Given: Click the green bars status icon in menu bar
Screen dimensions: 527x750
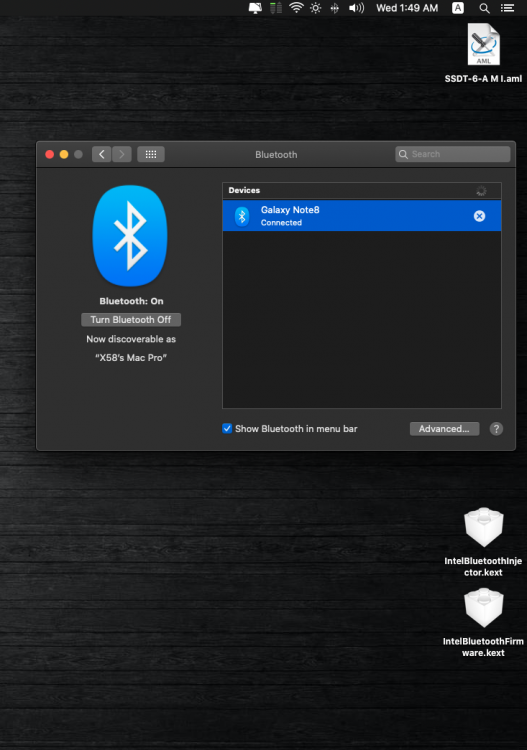Looking at the screenshot, I should [276, 8].
